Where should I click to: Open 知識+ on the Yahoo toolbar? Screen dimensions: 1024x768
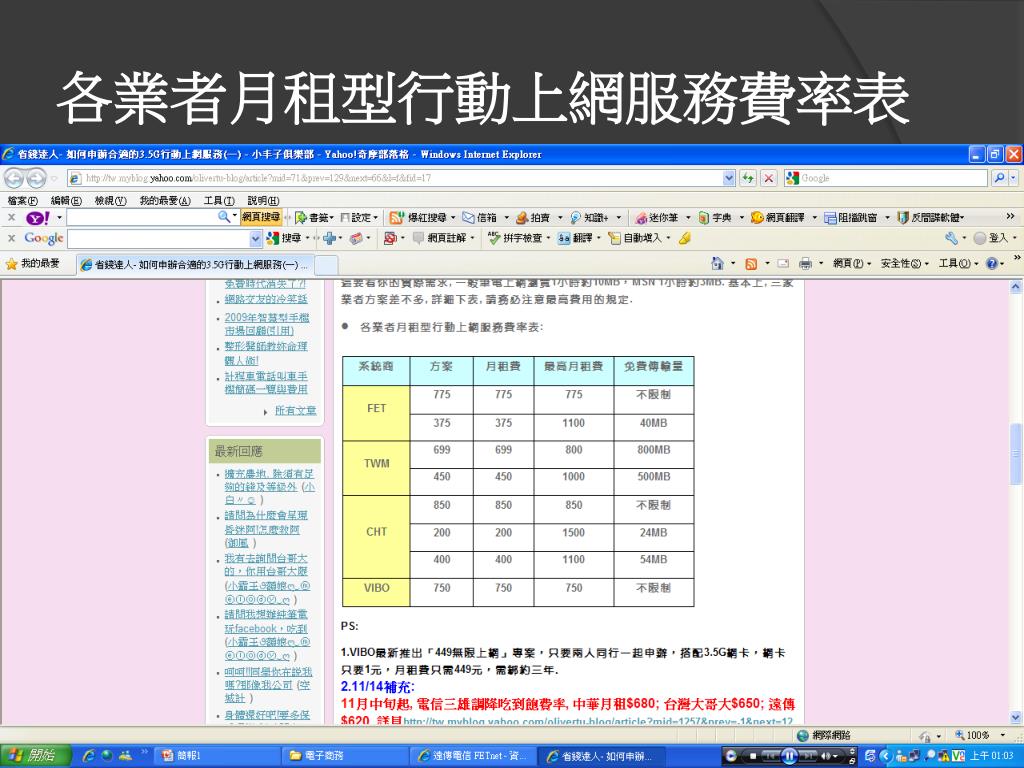588,217
